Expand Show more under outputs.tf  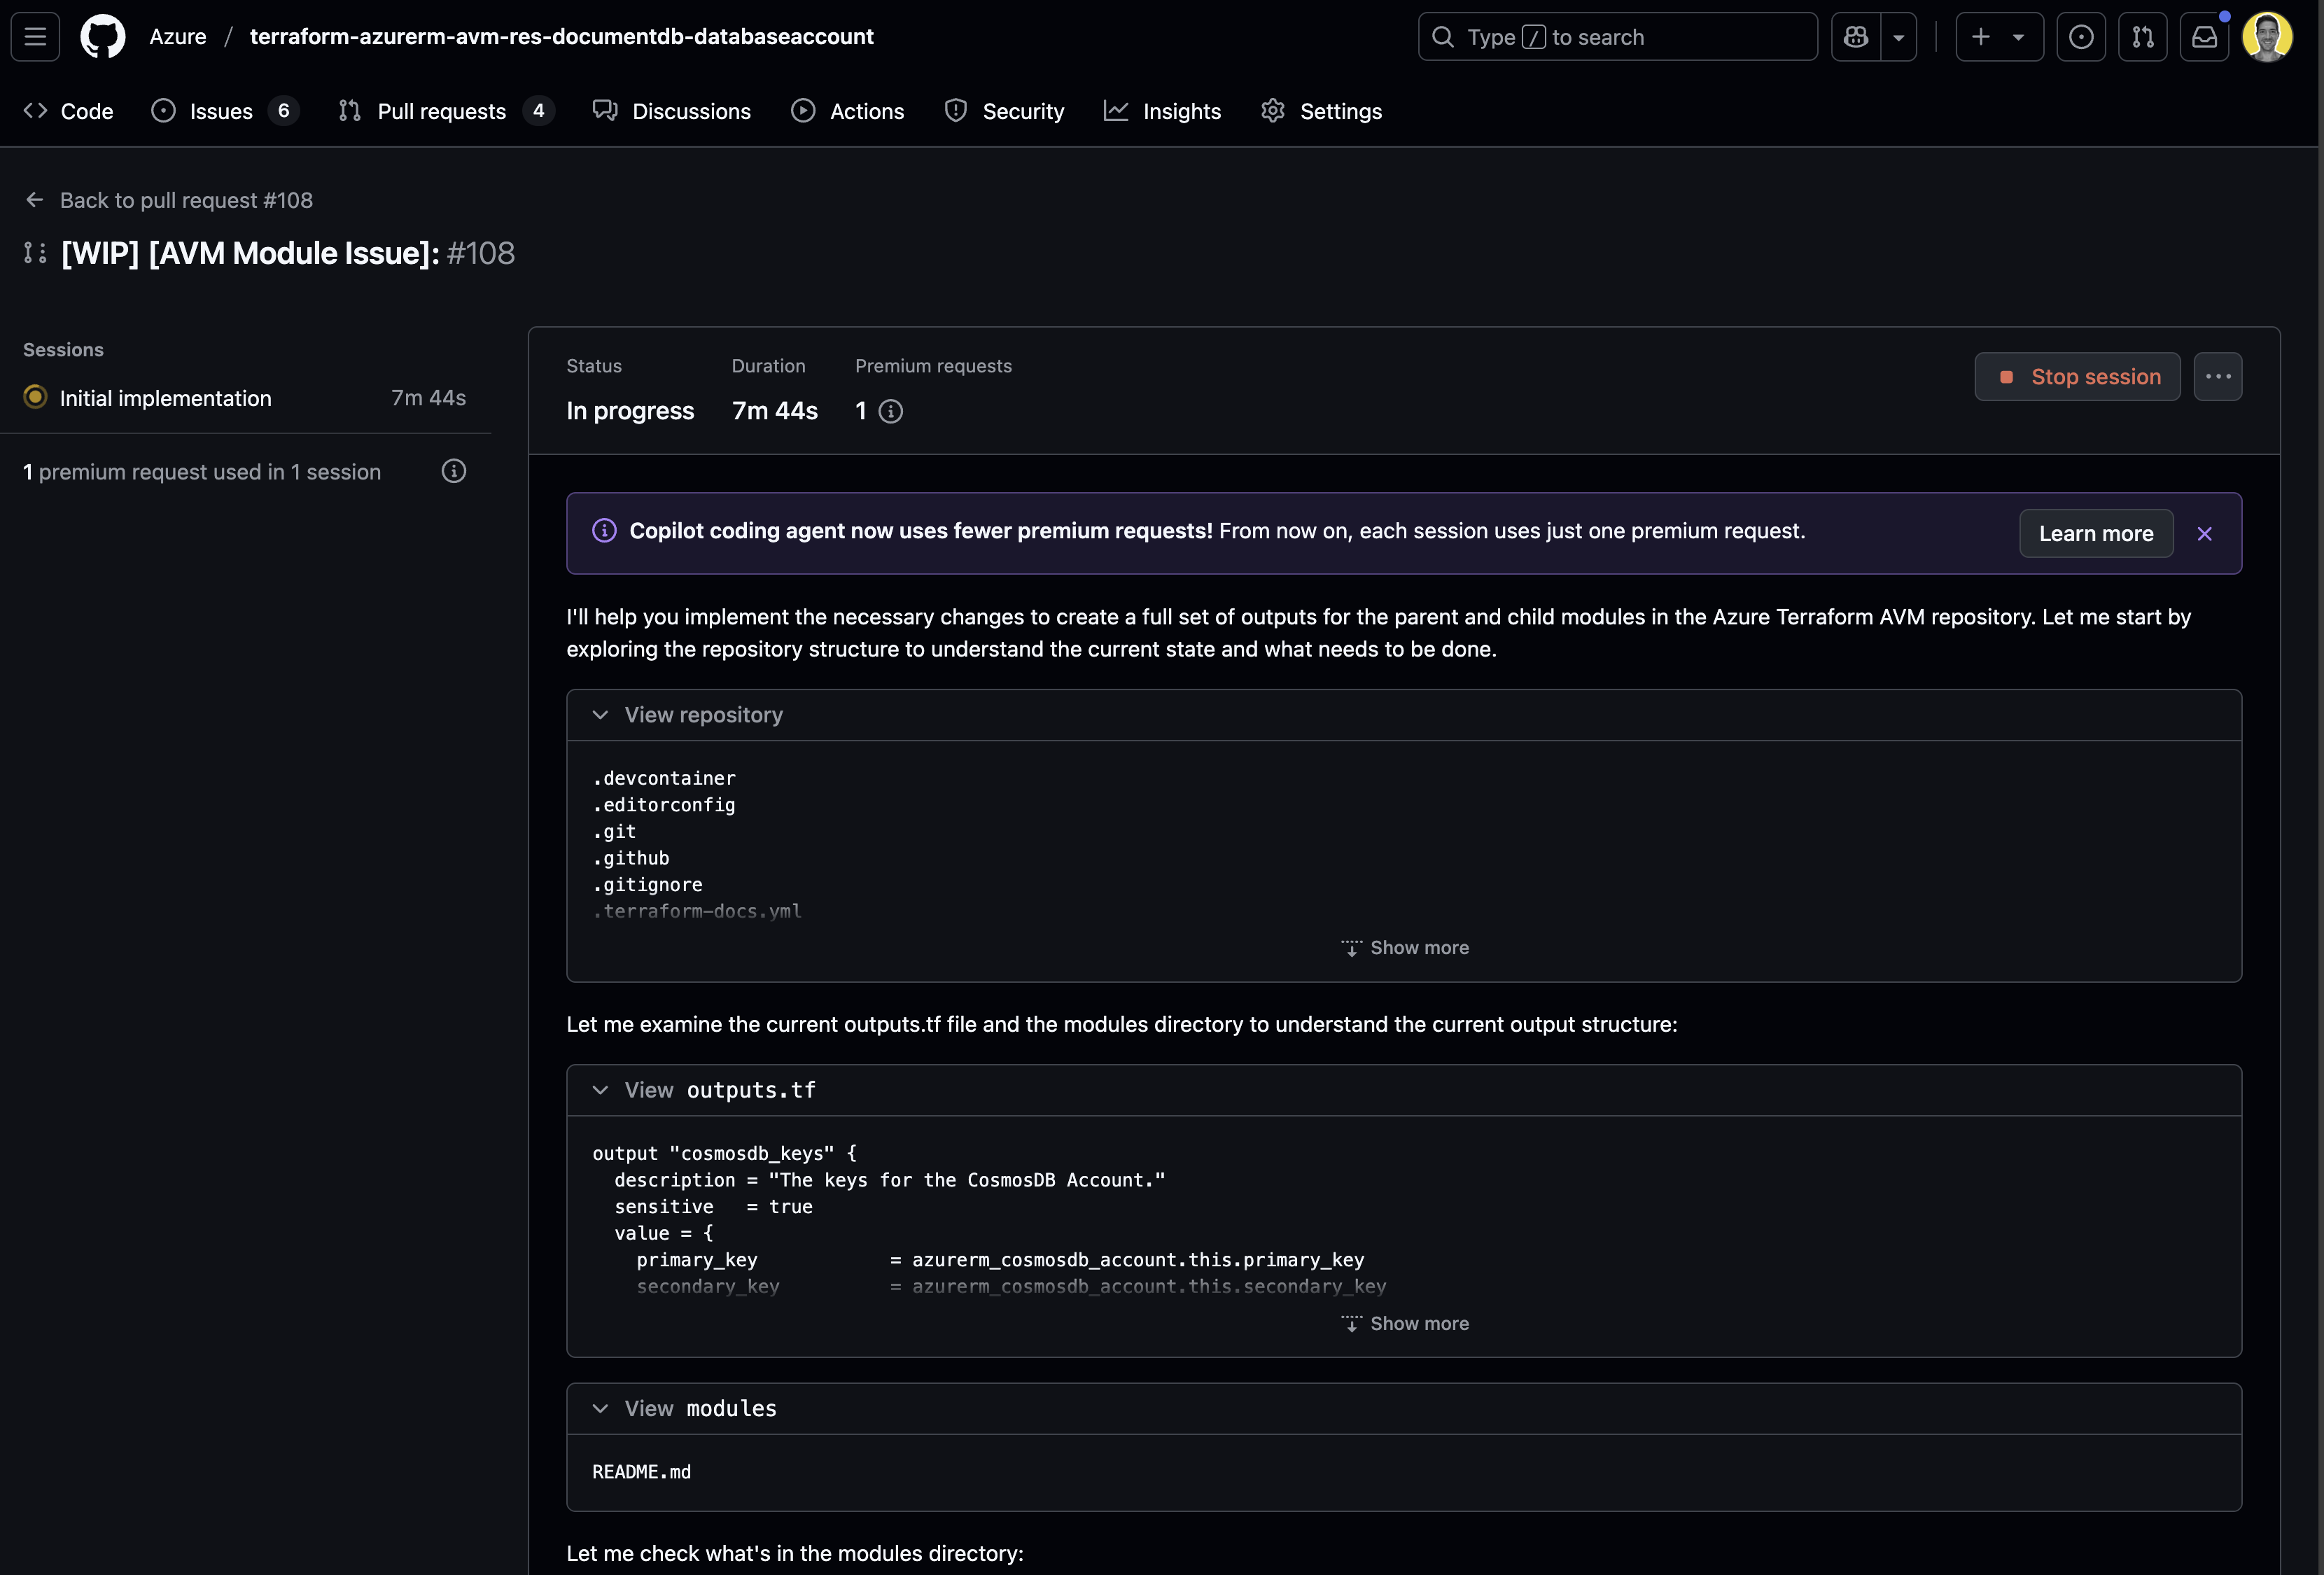click(1404, 1323)
